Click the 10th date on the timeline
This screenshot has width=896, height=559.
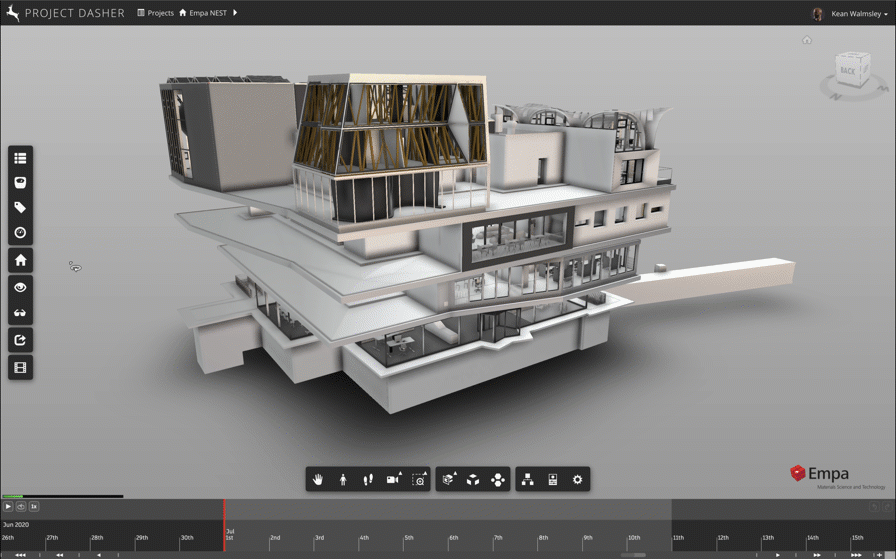tap(633, 538)
